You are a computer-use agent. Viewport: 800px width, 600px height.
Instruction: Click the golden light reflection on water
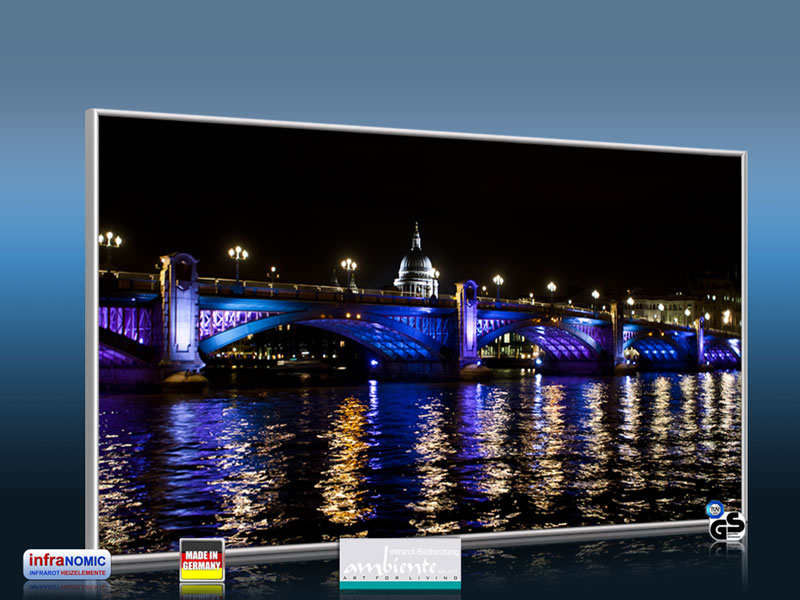tap(345, 460)
